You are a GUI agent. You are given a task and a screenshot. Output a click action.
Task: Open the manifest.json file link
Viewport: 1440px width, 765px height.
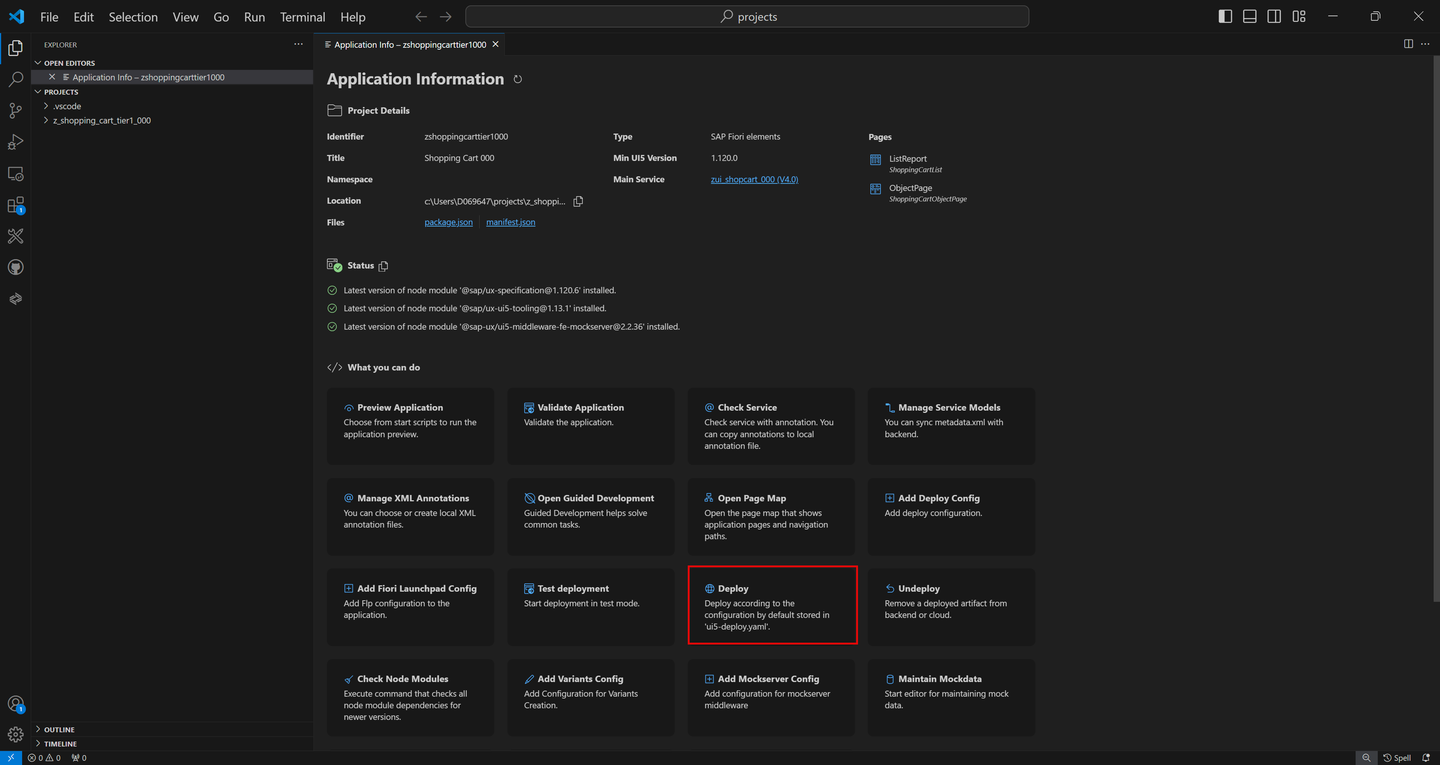pos(511,222)
